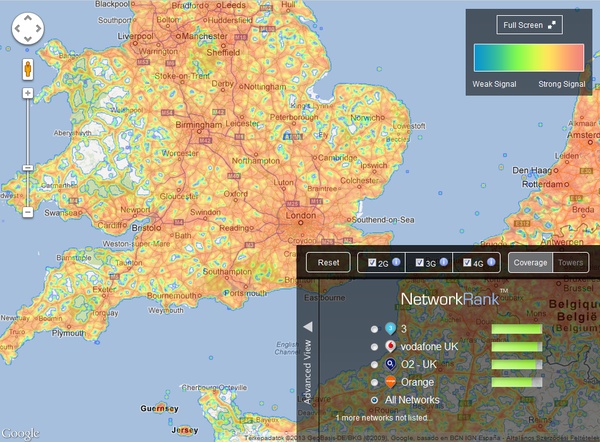Click the Birmingham city label
Viewport: 600px width, 442px height.
point(199,125)
